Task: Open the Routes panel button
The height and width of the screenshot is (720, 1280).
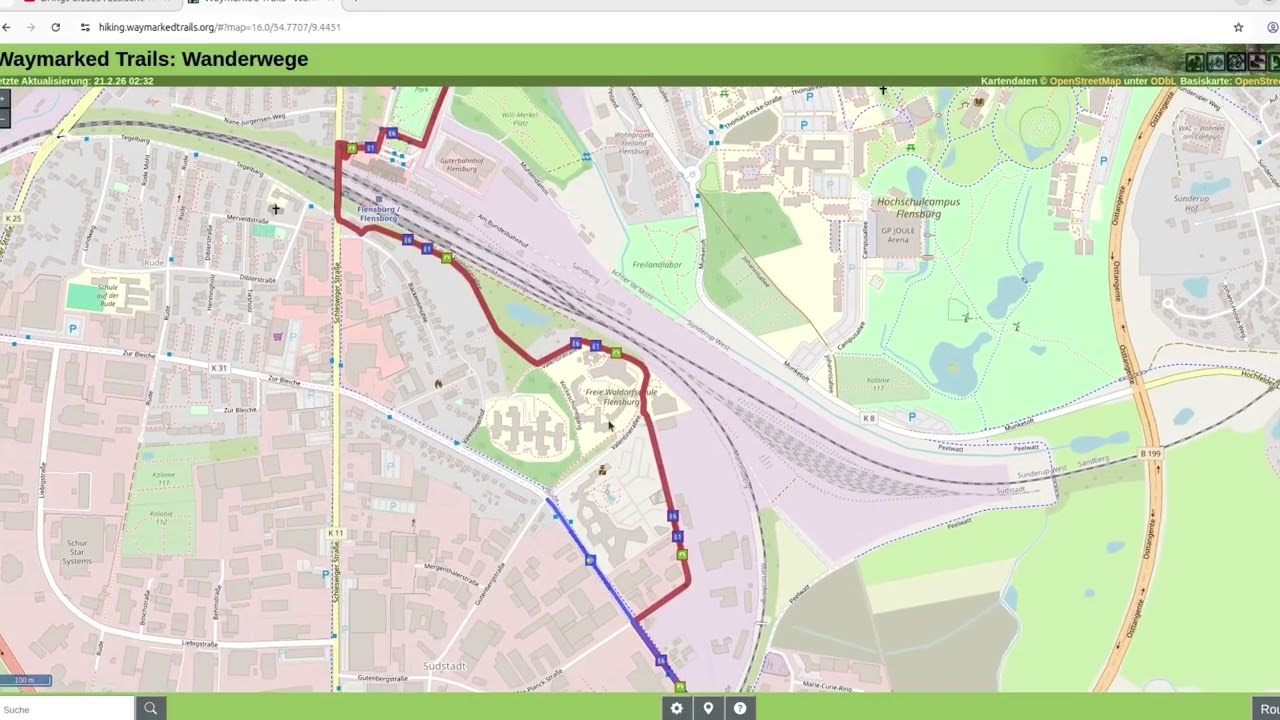Action: click(1266, 709)
